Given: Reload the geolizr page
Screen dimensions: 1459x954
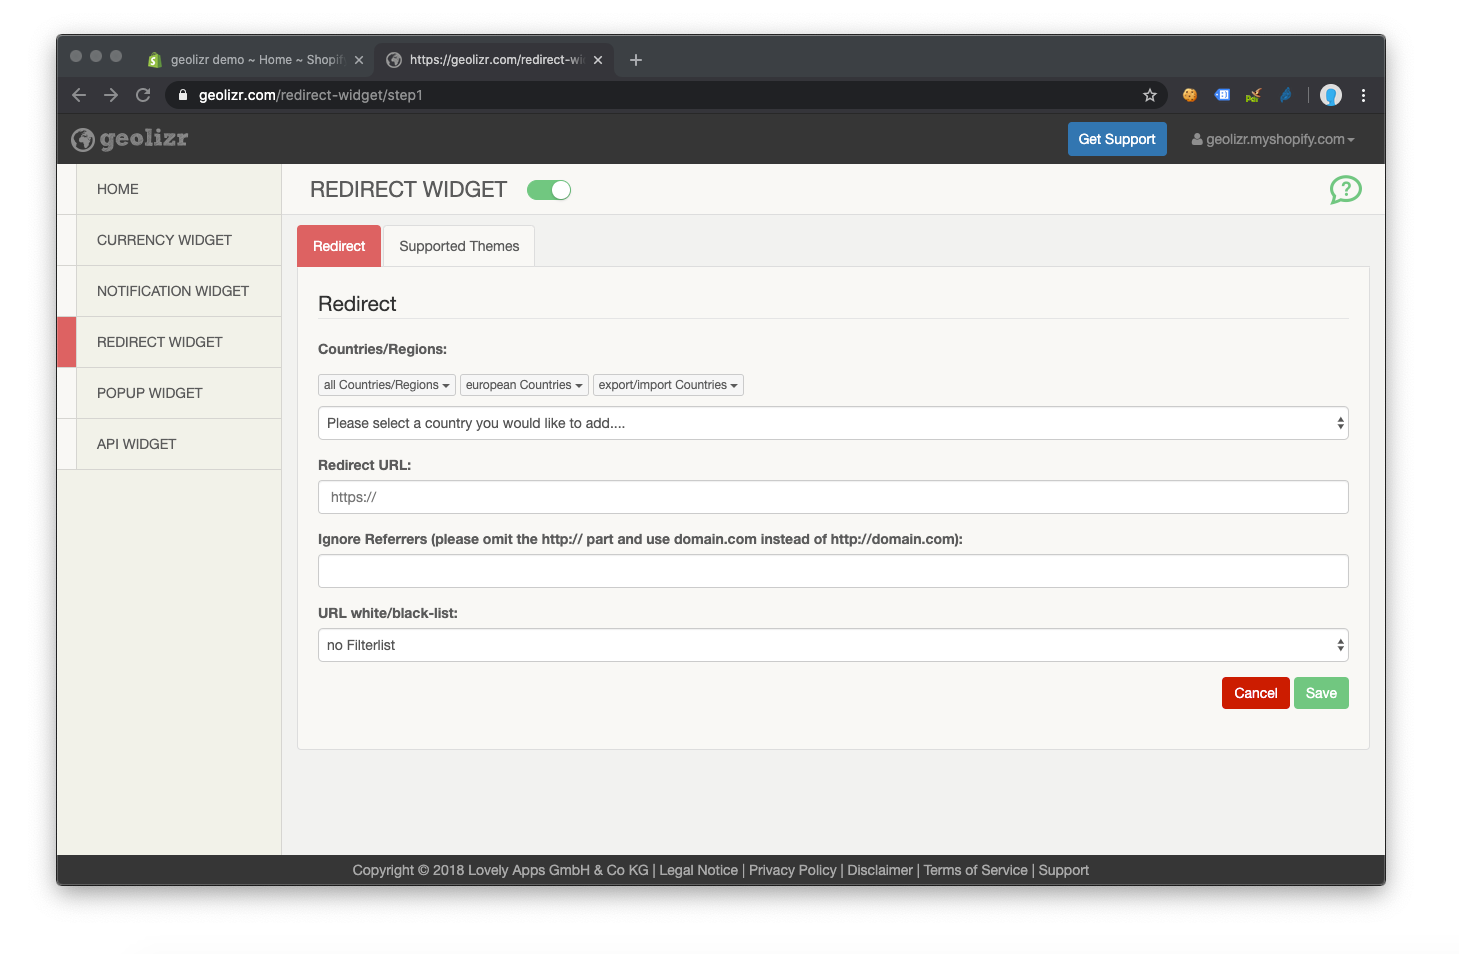Looking at the screenshot, I should click(143, 95).
